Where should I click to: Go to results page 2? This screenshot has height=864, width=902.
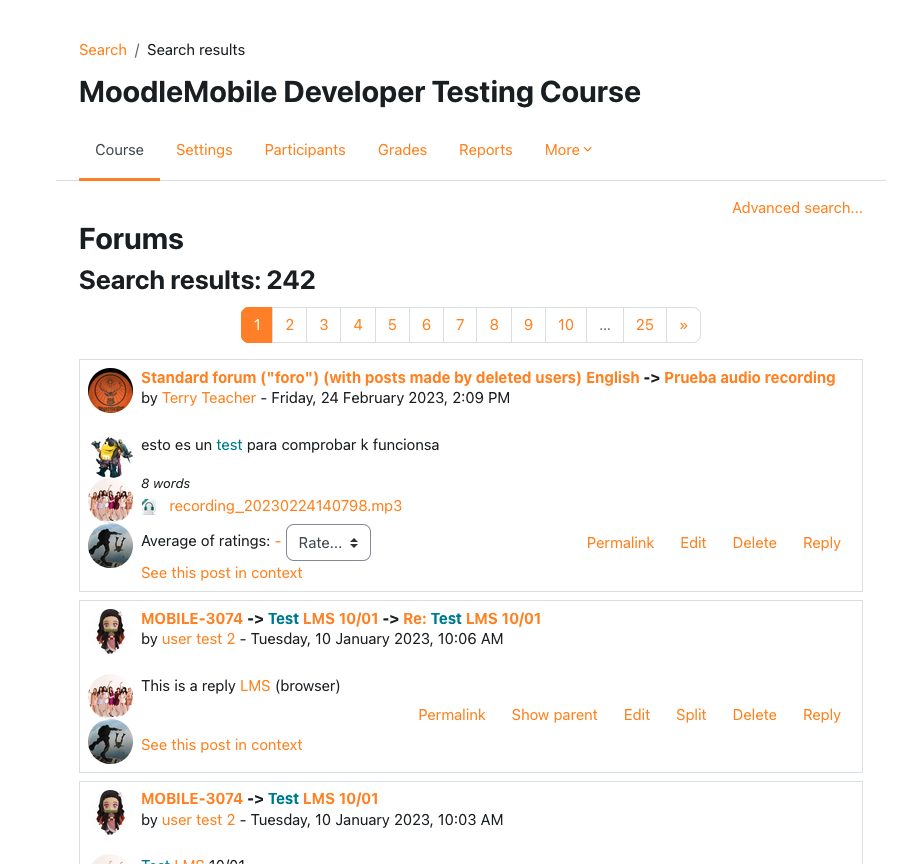[x=289, y=325]
